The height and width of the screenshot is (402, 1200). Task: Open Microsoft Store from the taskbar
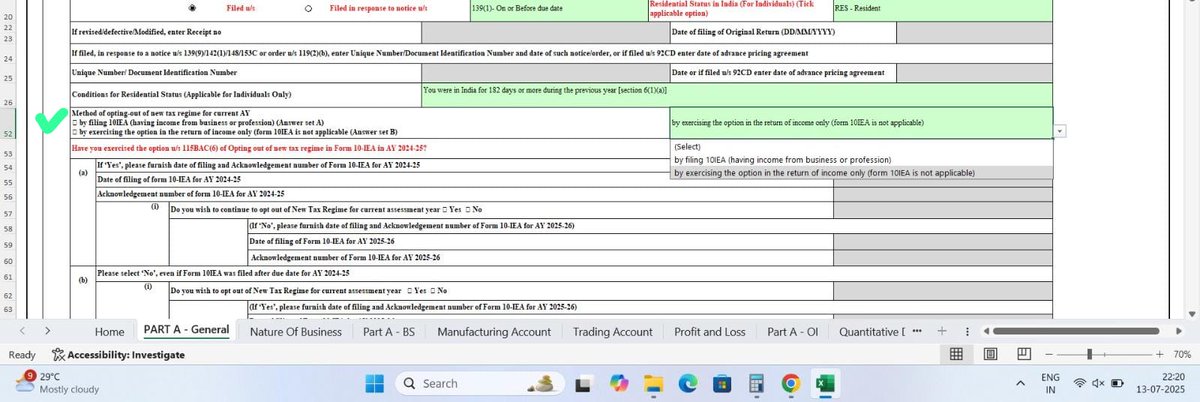coord(721,384)
